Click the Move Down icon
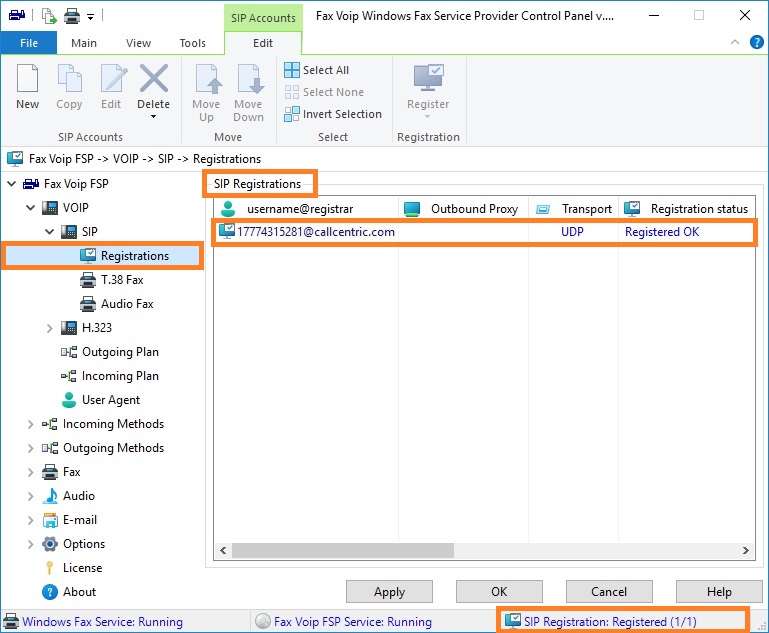The height and width of the screenshot is (633, 769). tap(250, 78)
